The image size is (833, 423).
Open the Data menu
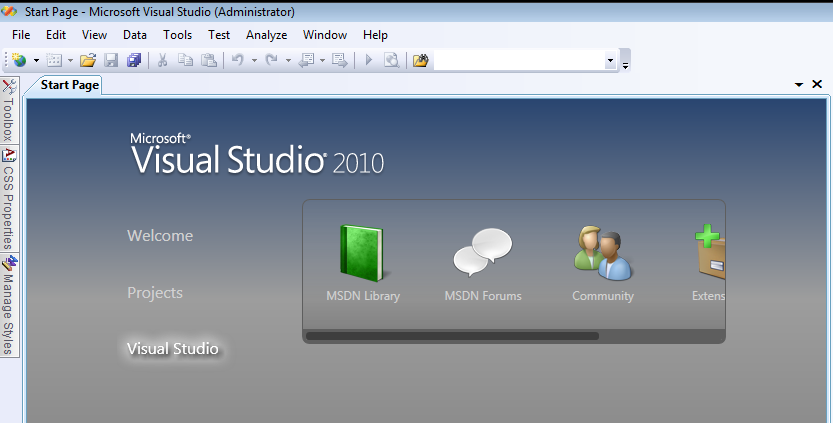tap(135, 35)
